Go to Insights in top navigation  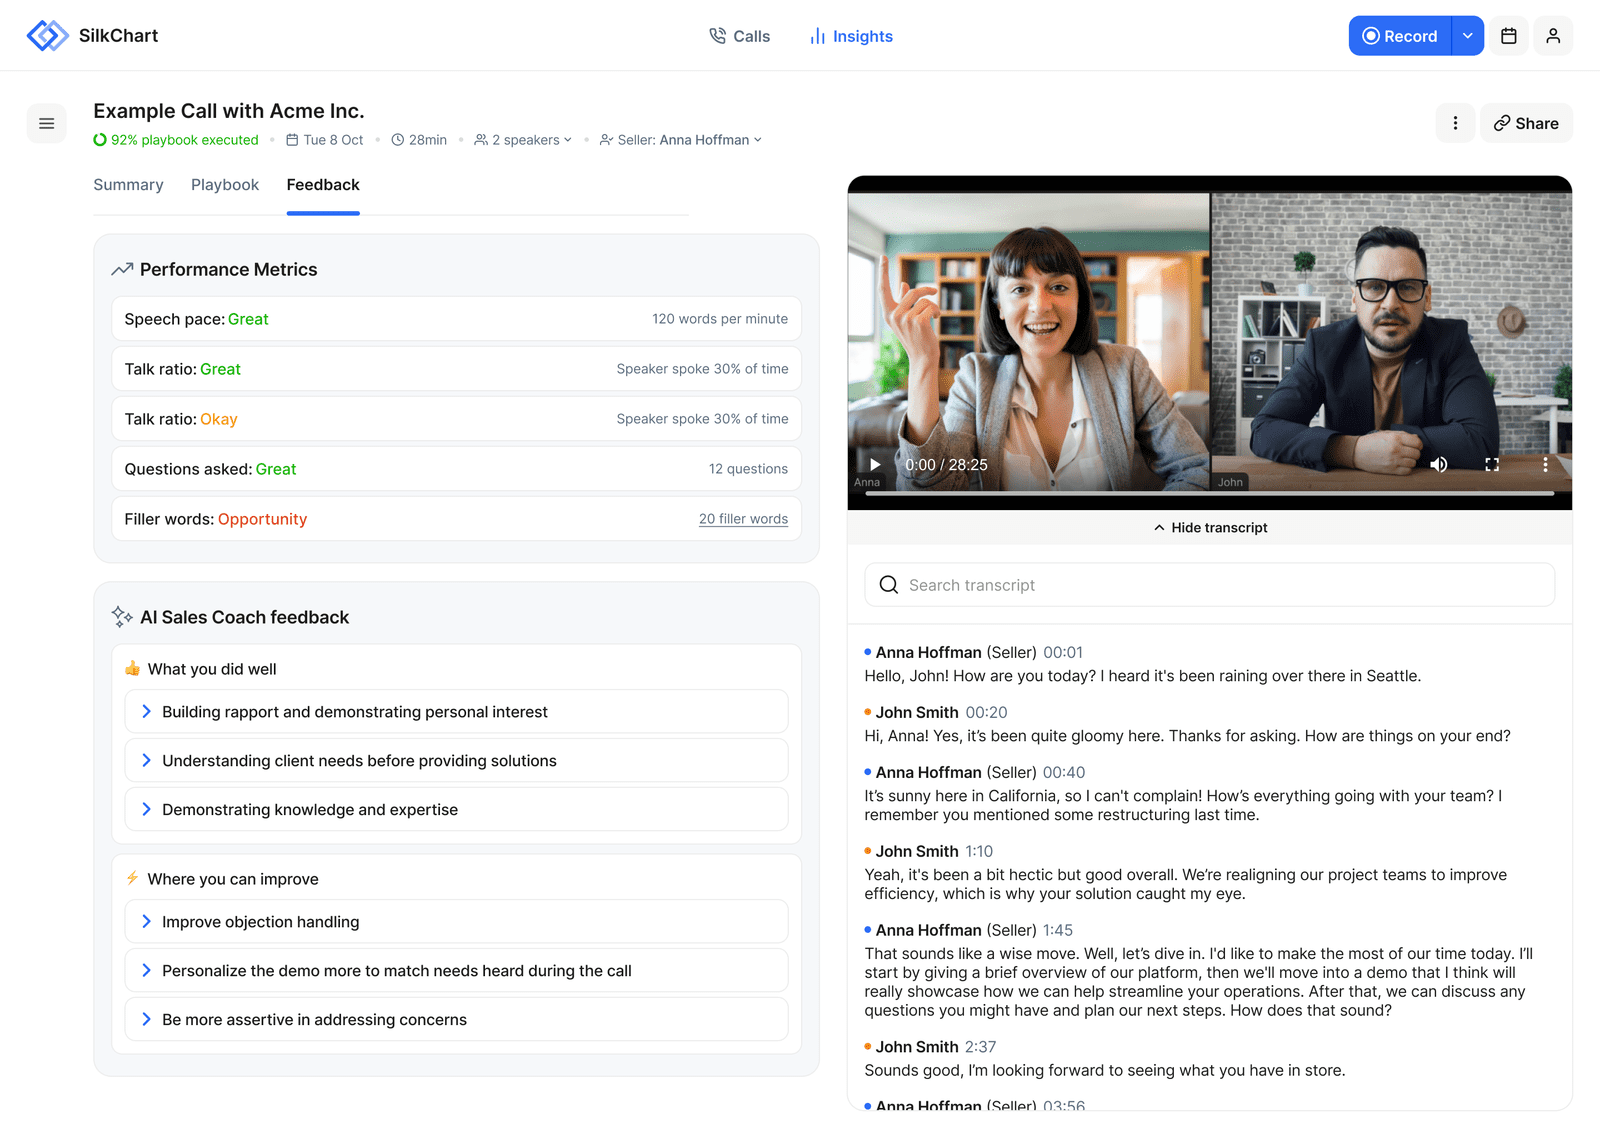(x=851, y=36)
